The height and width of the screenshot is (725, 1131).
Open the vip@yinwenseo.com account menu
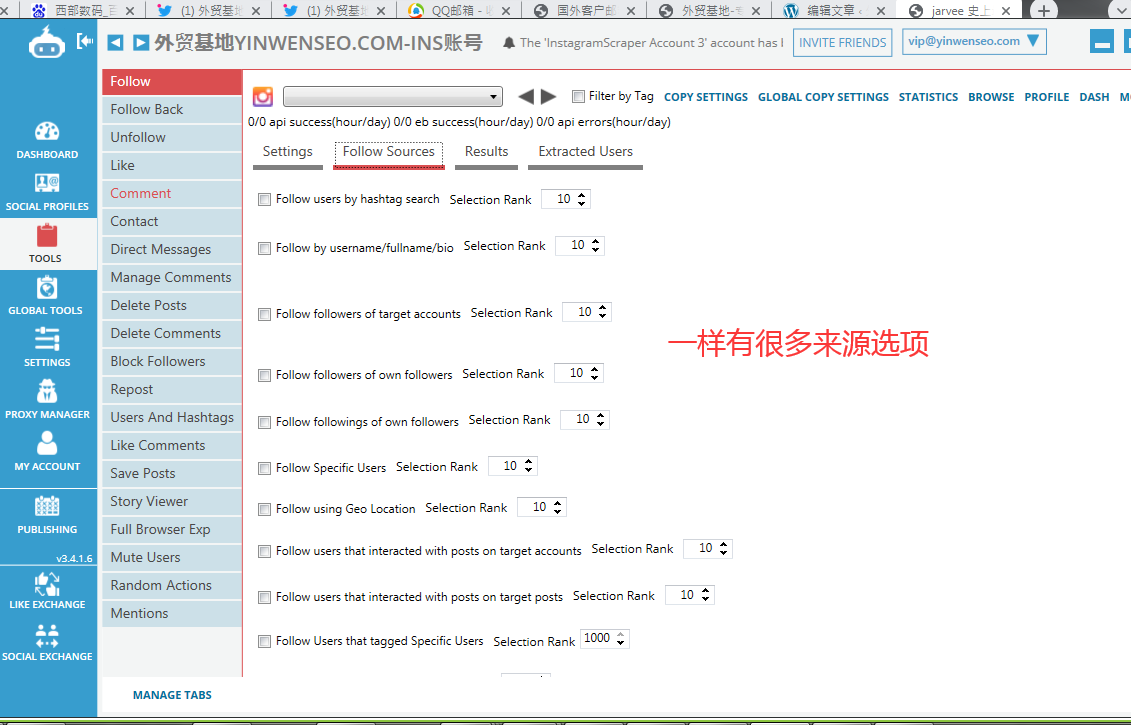coord(973,41)
